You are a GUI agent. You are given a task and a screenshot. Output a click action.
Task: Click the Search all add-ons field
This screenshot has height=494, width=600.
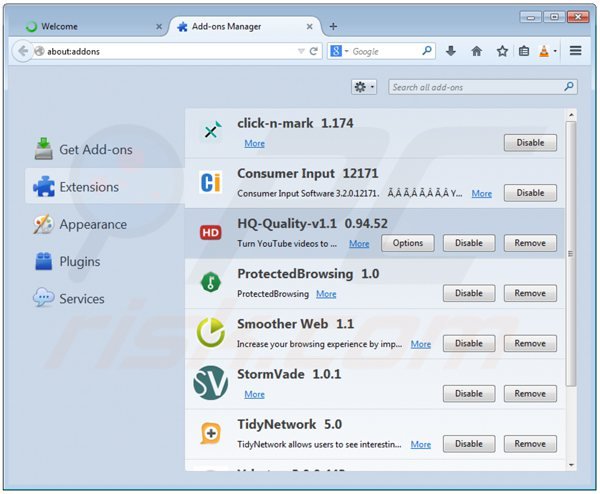(476, 88)
